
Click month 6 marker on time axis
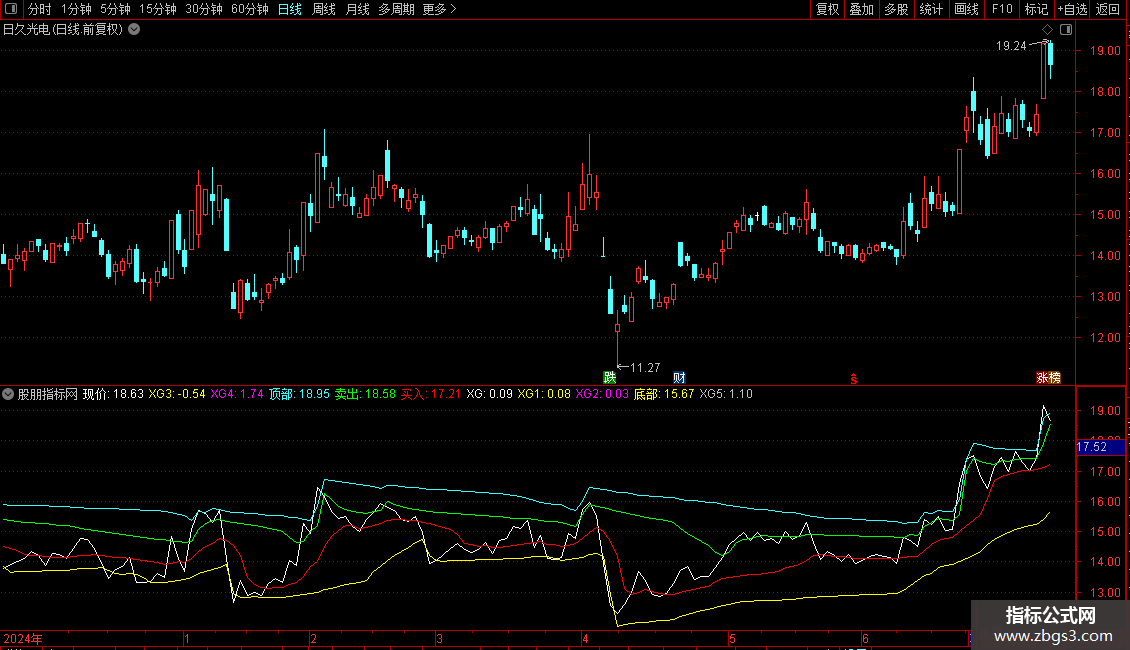[x=865, y=638]
